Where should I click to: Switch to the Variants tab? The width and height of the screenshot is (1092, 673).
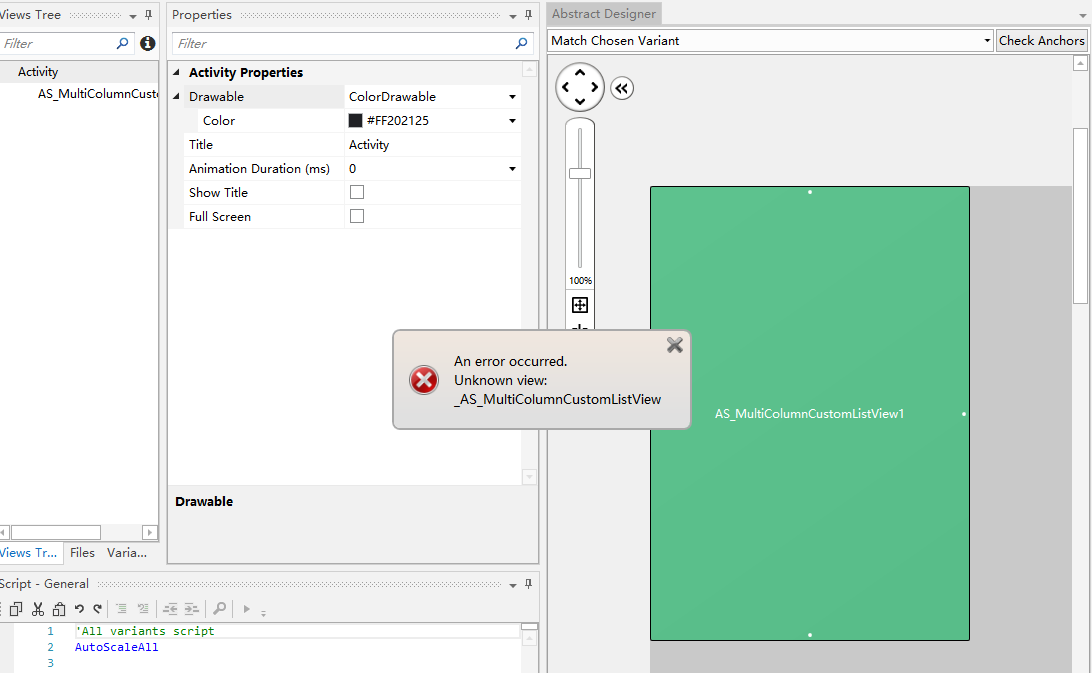pyautogui.click(x=127, y=552)
